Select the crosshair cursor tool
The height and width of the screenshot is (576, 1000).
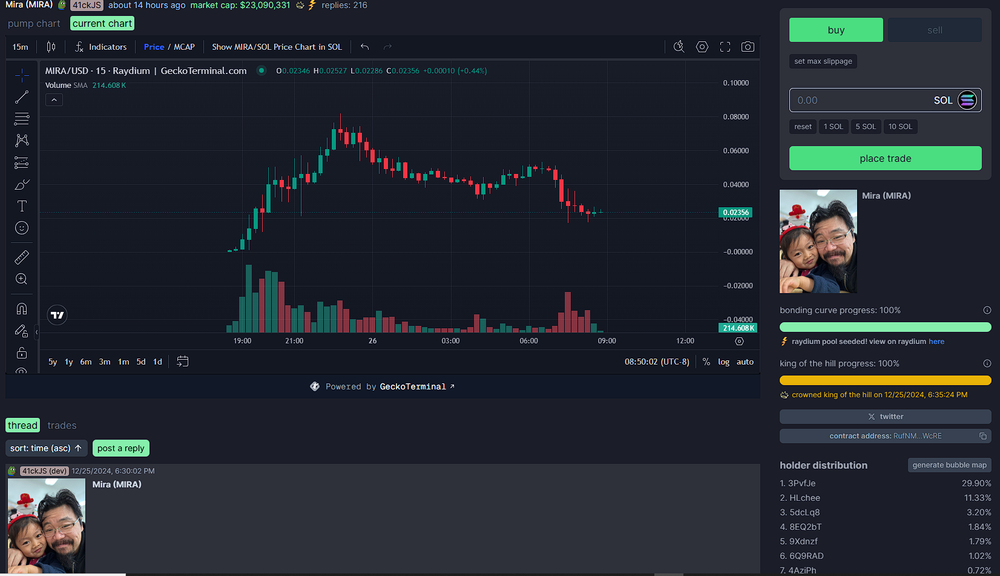tap(22, 76)
